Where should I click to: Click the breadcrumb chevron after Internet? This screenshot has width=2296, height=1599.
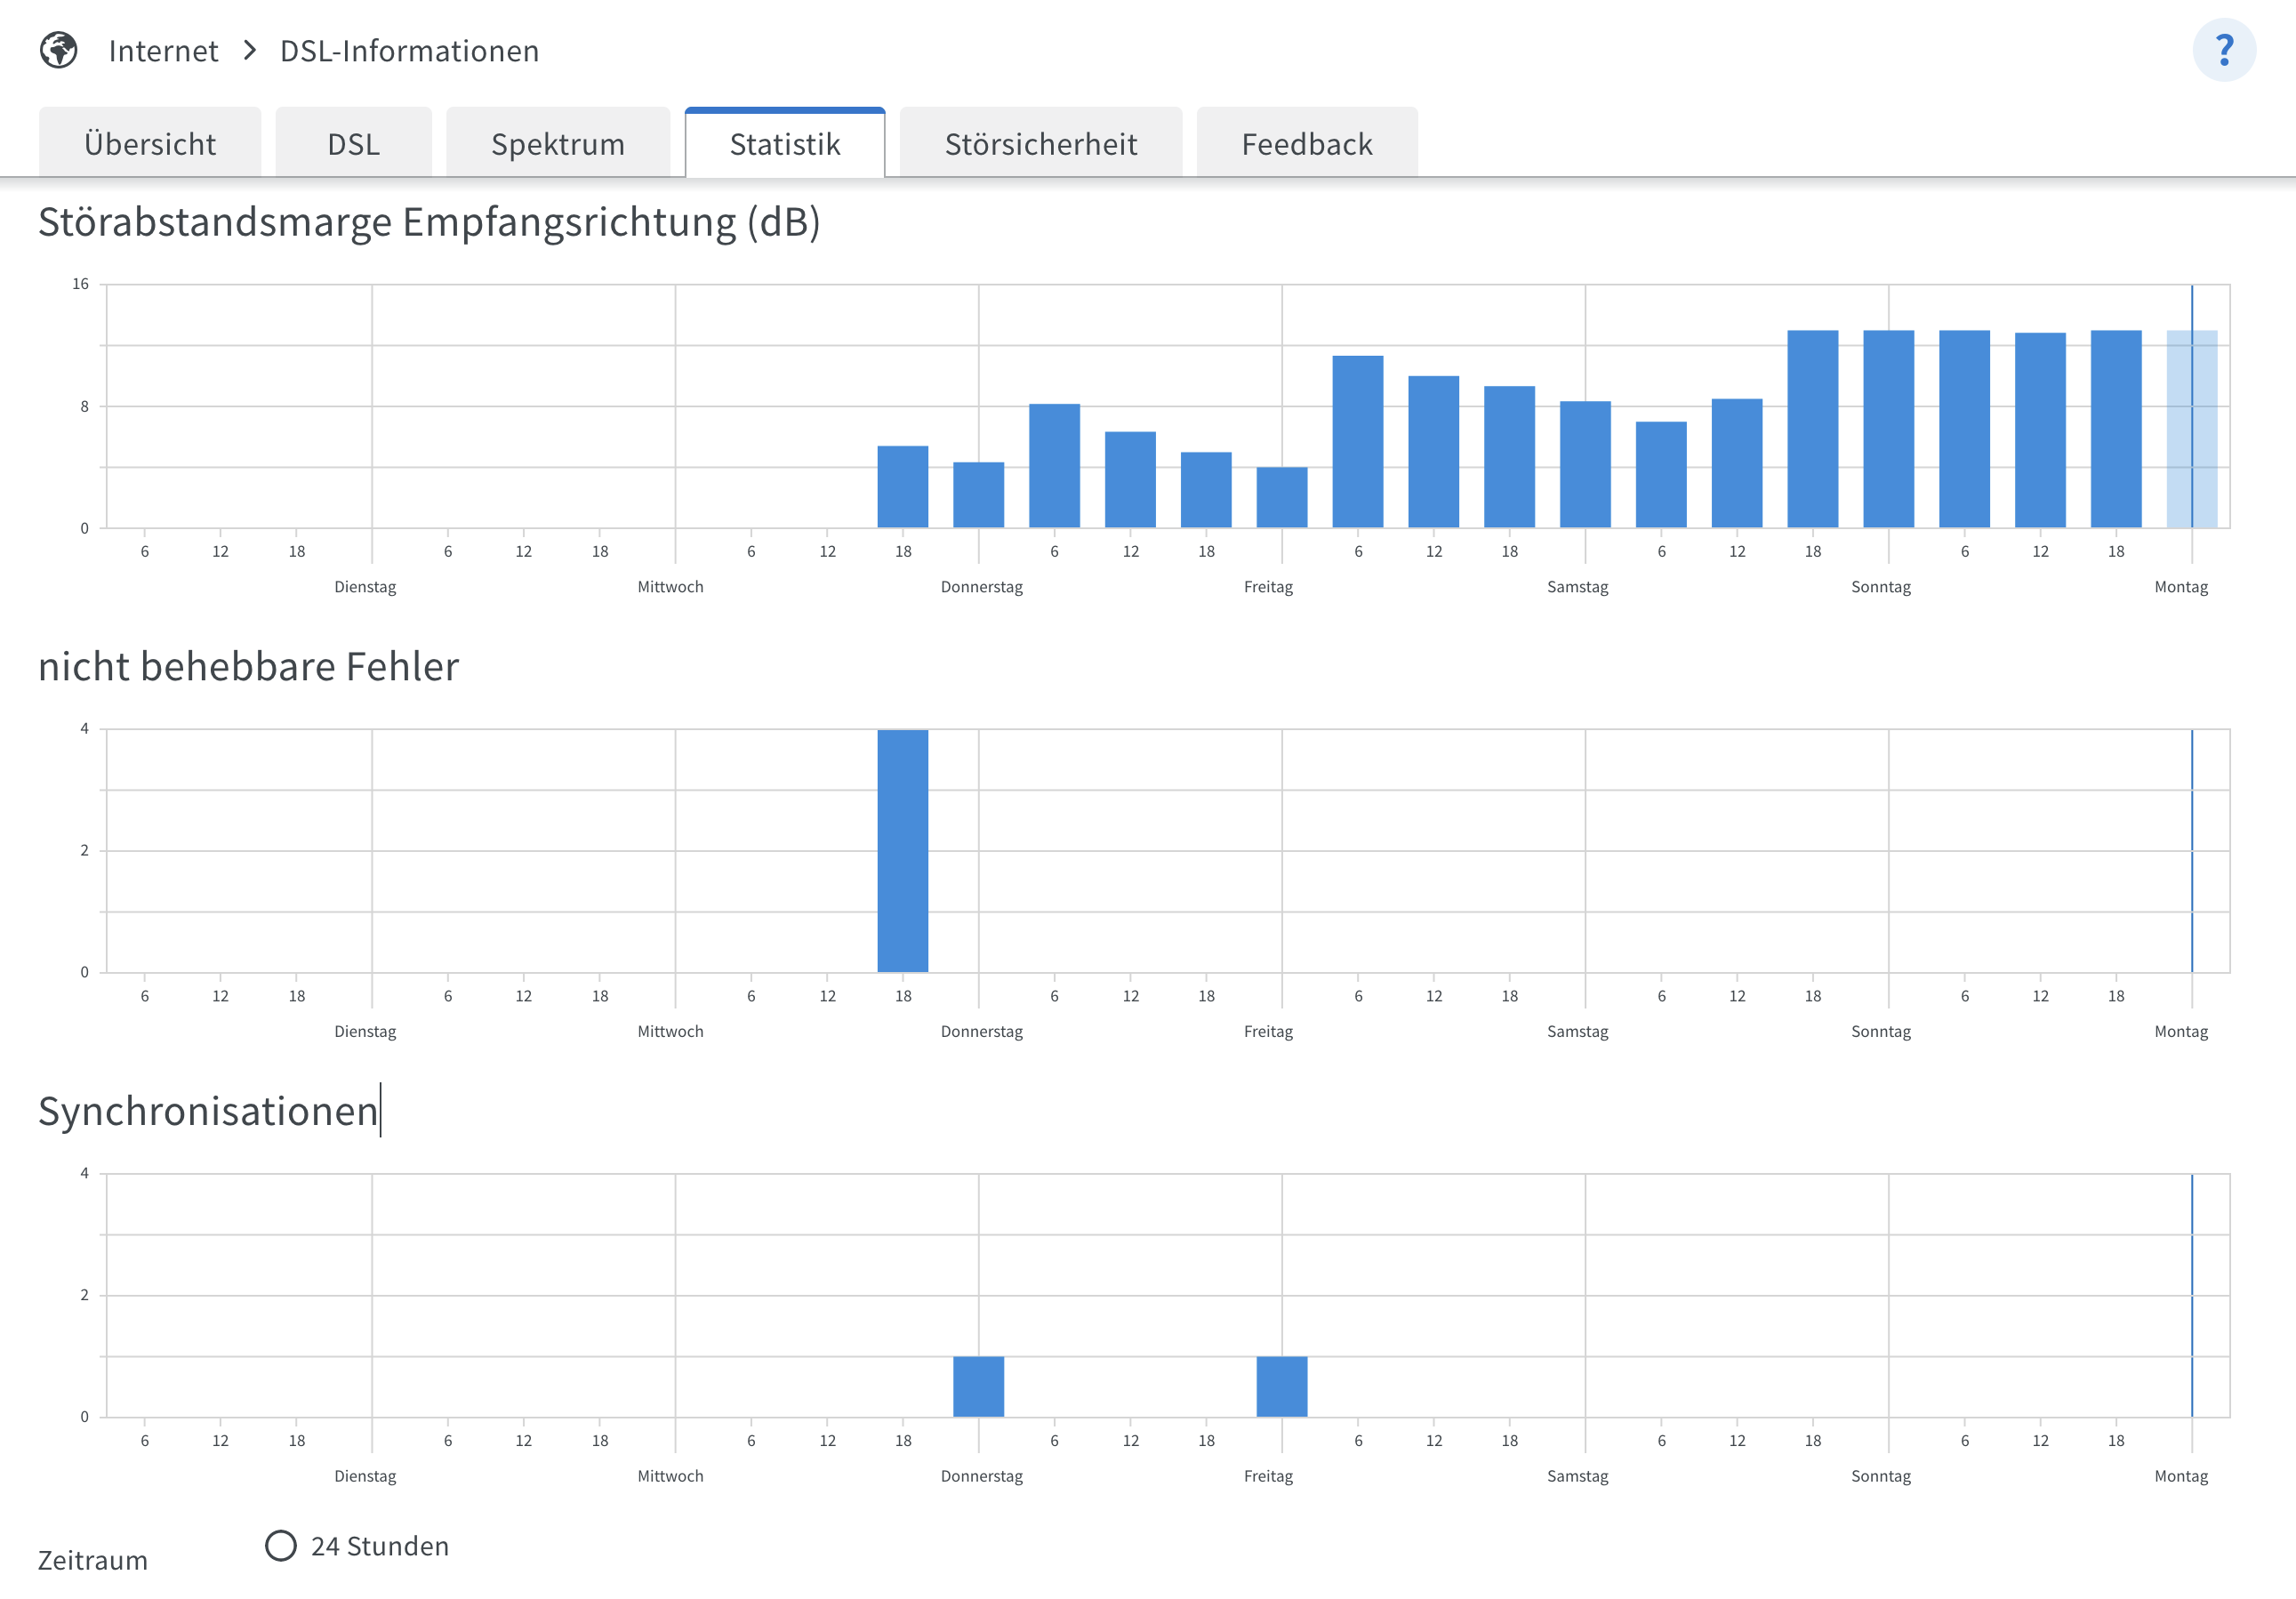(250, 50)
